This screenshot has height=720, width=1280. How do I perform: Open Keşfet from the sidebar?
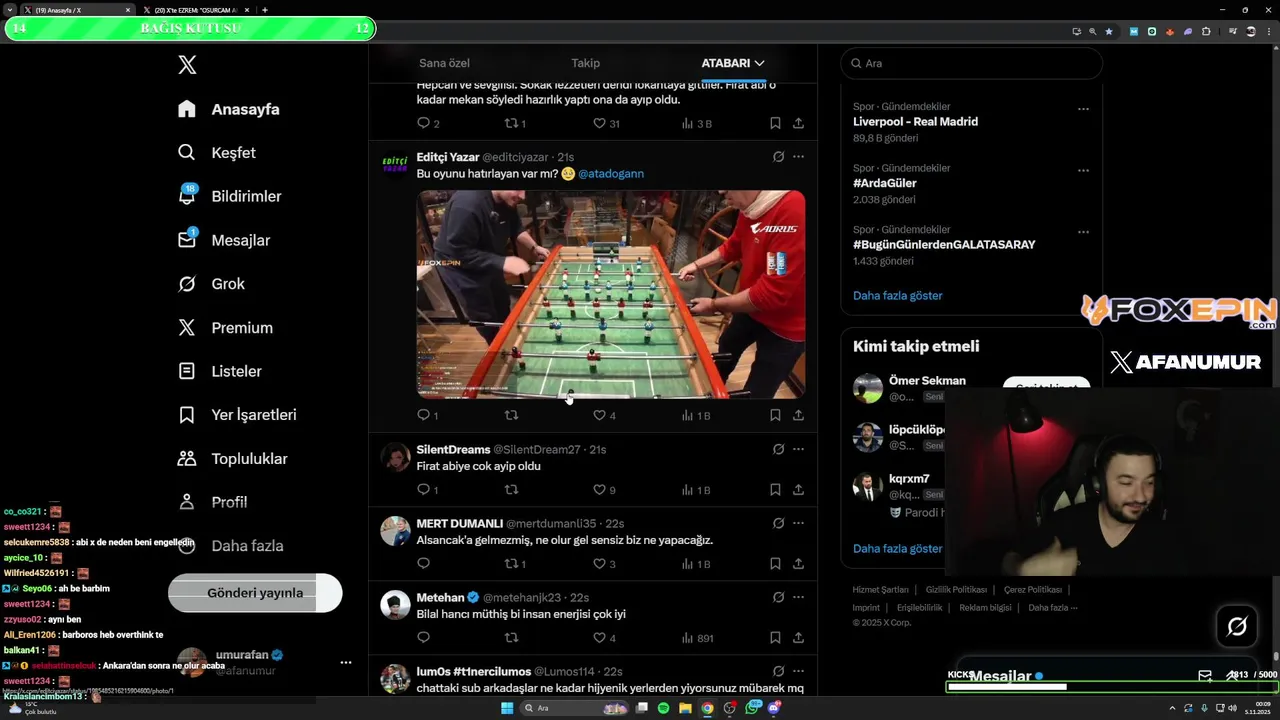coord(217,153)
